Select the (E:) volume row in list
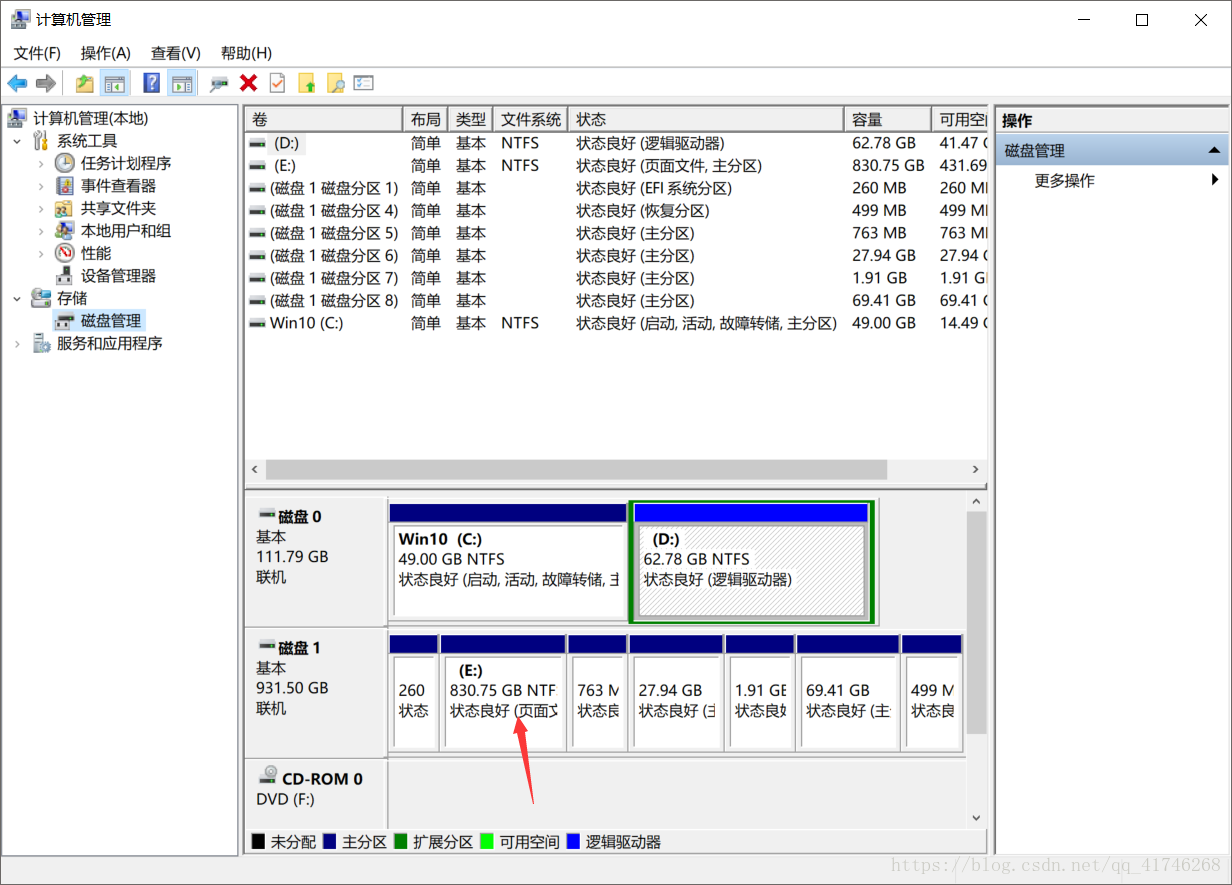This screenshot has height=885, width=1232. [616, 165]
